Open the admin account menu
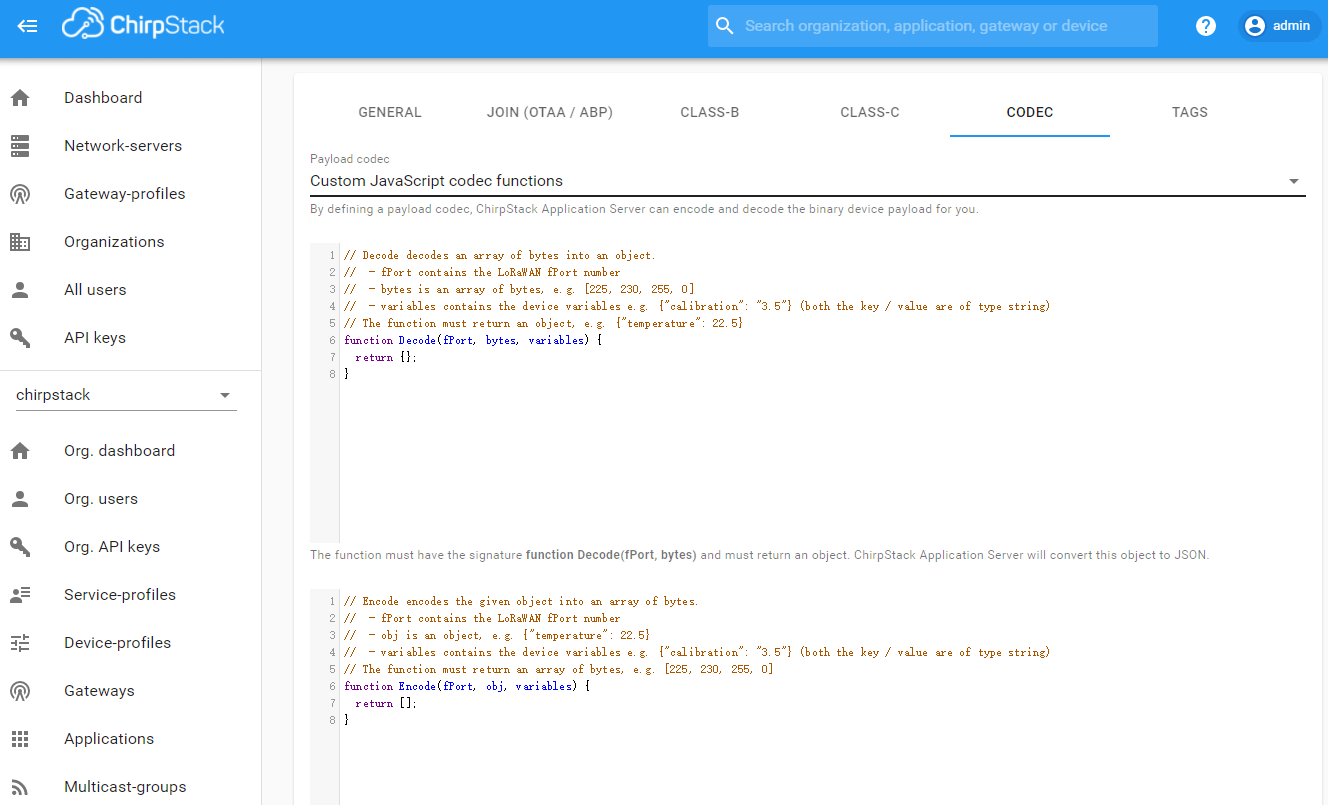Image resolution: width=1328 pixels, height=805 pixels. pos(1280,26)
